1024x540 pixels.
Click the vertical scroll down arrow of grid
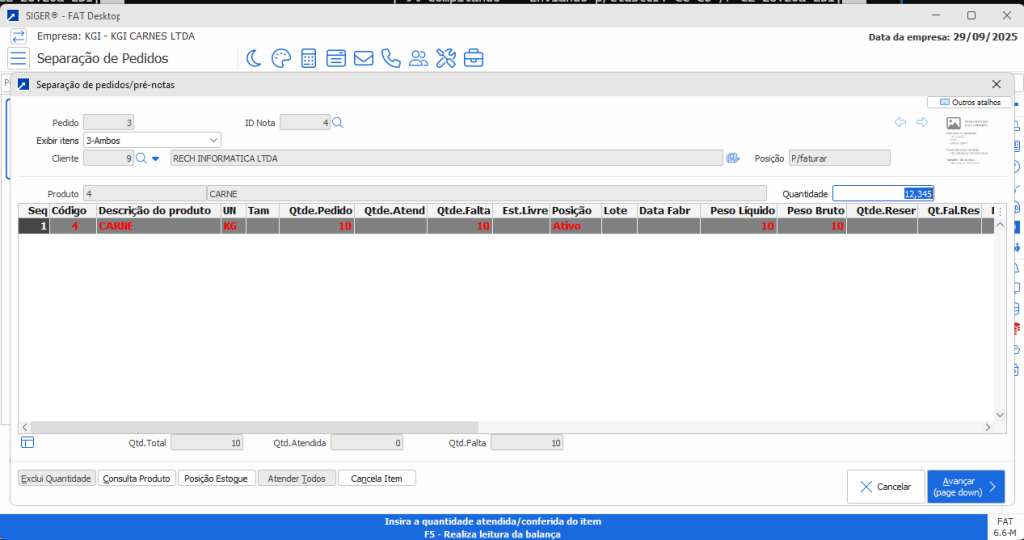tap(1000, 415)
